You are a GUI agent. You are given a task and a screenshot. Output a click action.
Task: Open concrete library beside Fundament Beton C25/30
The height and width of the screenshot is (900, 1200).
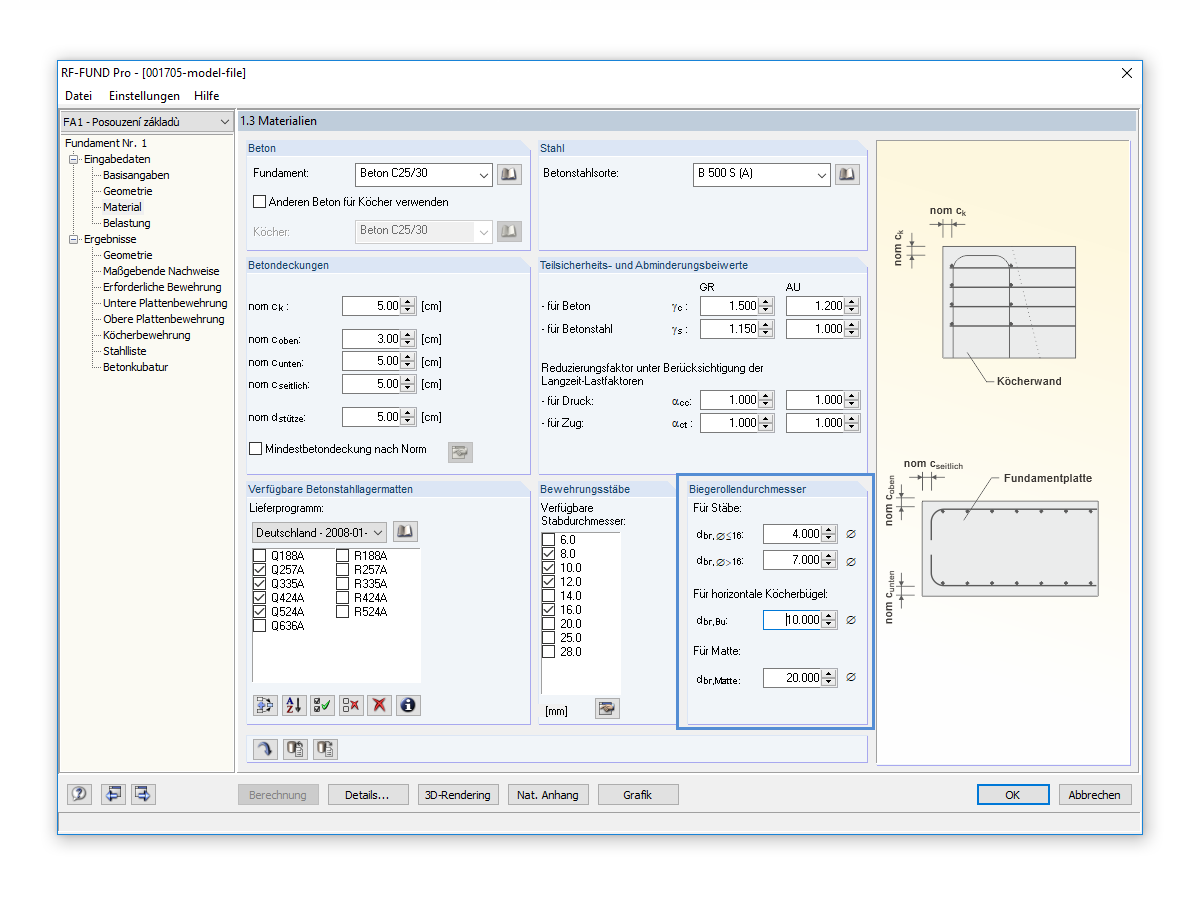(x=510, y=174)
